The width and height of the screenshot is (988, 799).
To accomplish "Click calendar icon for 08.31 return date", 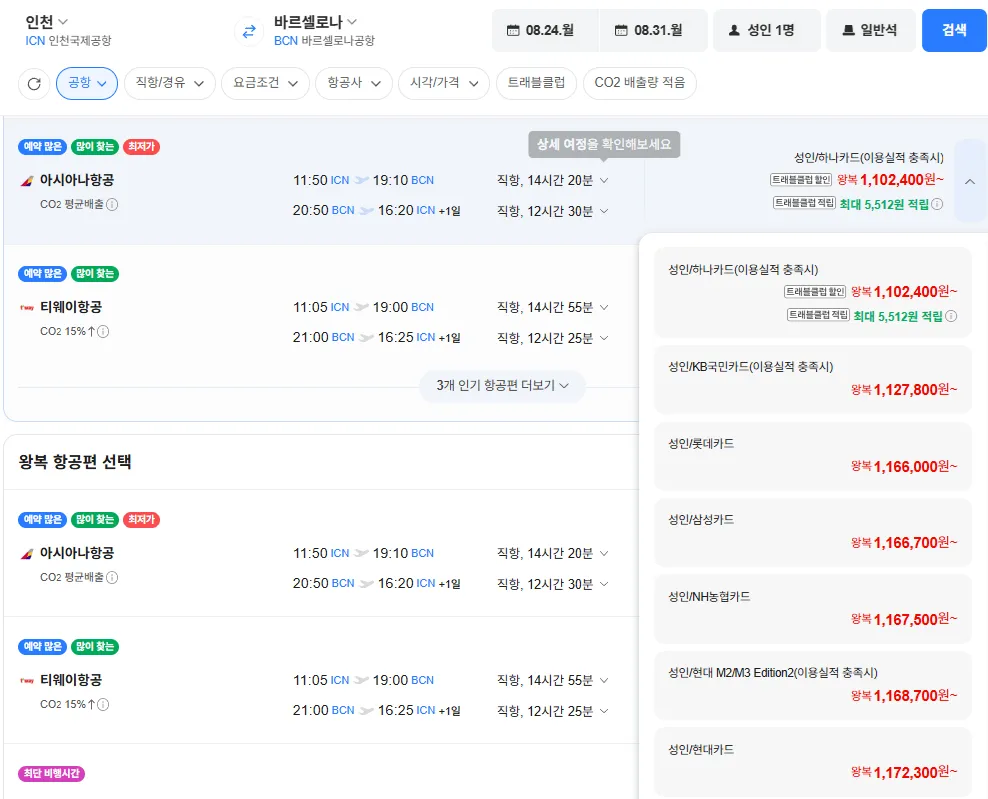I will pyautogui.click(x=621, y=30).
